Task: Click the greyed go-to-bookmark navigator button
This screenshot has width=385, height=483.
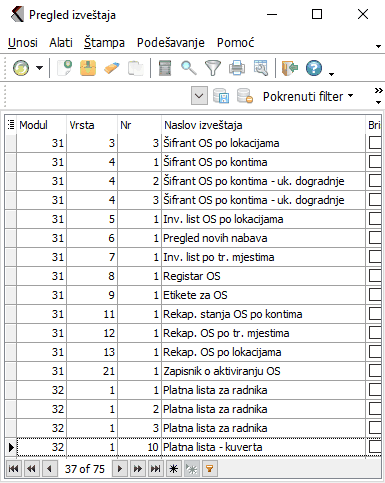Action: (x=192, y=469)
